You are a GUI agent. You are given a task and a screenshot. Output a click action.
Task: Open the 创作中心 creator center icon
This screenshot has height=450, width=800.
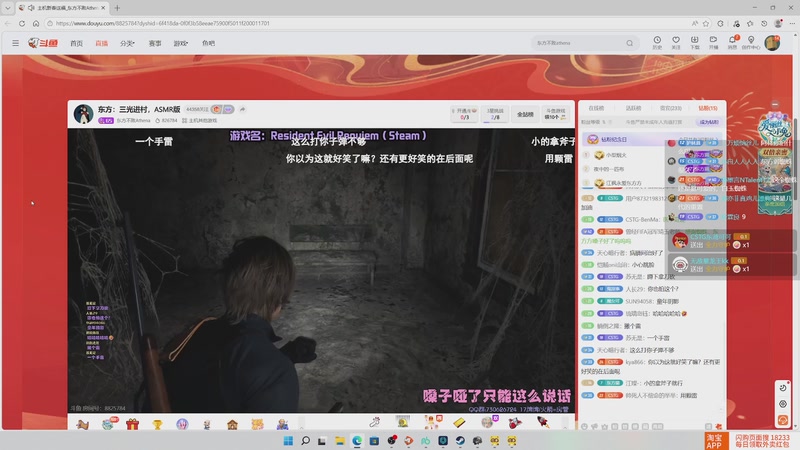pyautogui.click(x=751, y=43)
